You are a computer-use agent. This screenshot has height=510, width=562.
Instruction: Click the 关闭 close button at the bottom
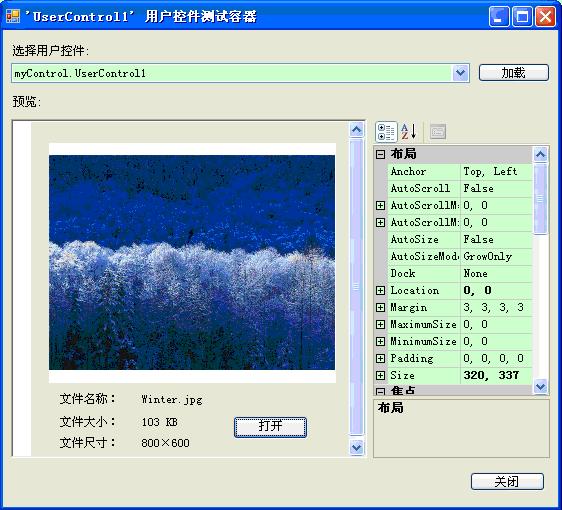click(x=507, y=481)
